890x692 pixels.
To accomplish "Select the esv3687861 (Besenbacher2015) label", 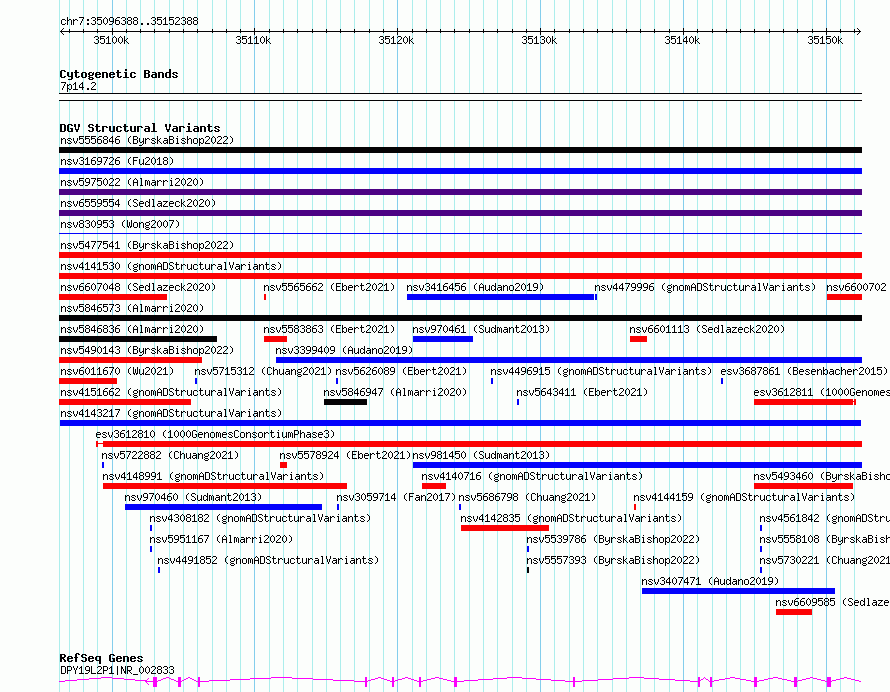I will pyautogui.click(x=804, y=371).
